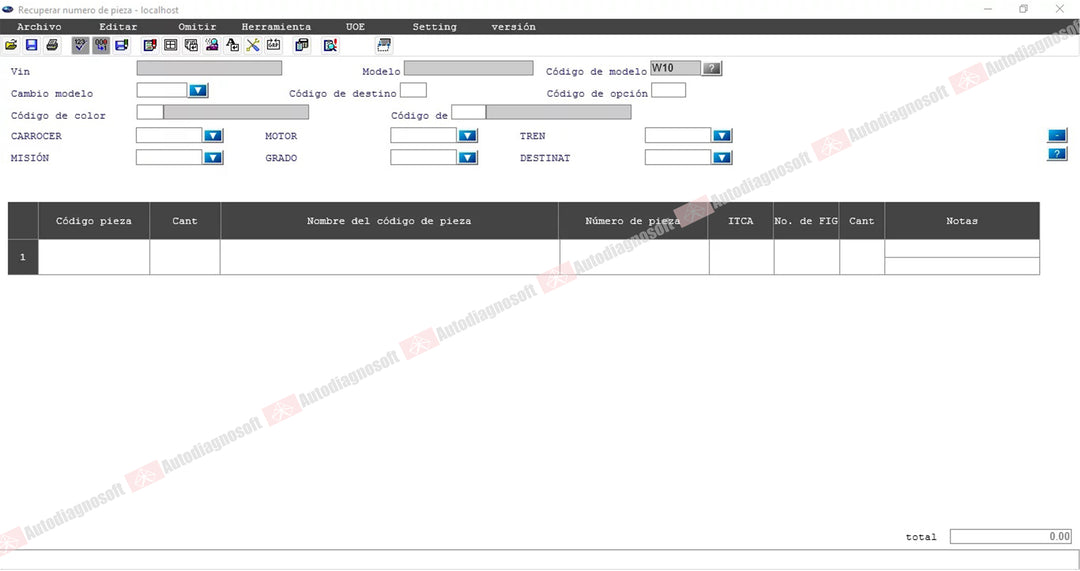The image size is (1080, 571).
Task: Click the Notas column header
Action: coord(962,221)
